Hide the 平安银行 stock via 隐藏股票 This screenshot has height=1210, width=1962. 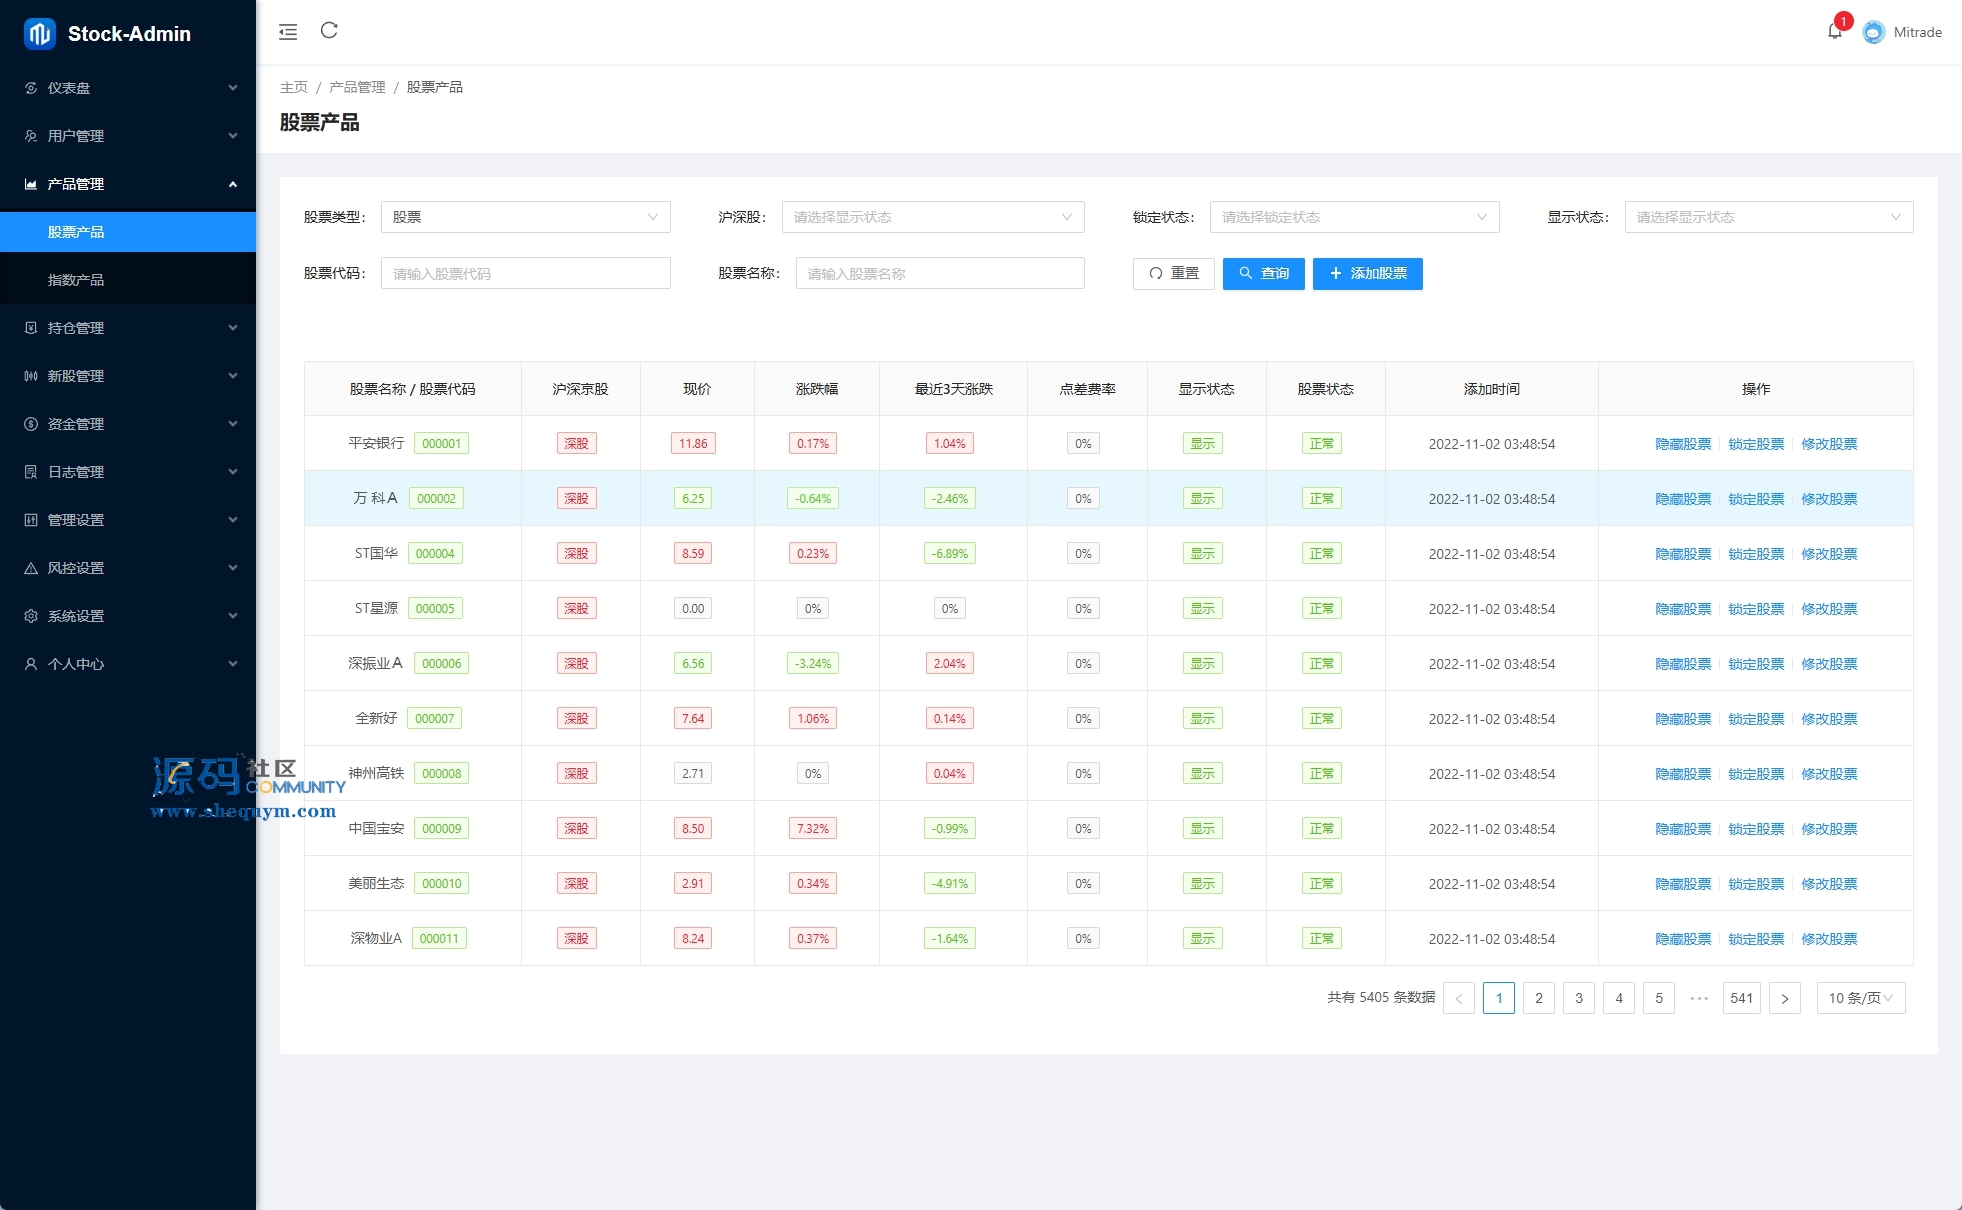point(1683,444)
